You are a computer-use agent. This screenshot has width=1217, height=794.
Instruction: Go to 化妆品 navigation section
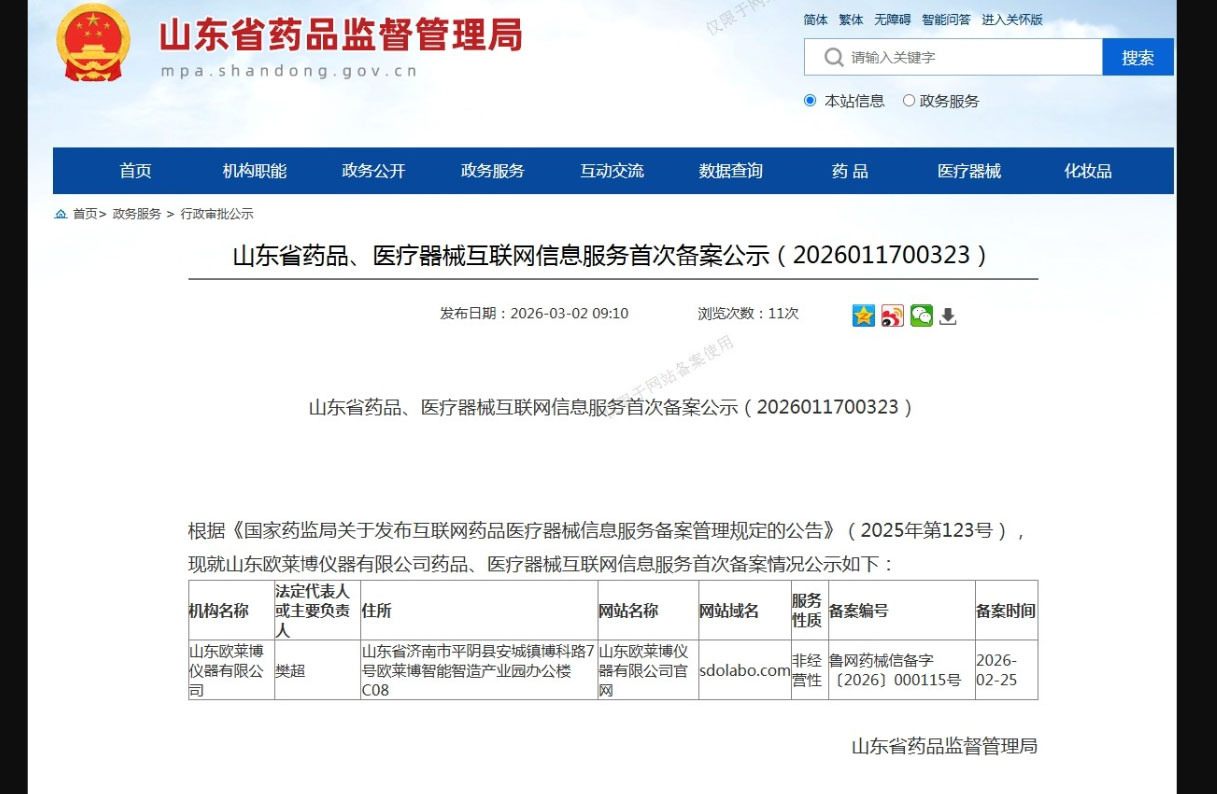pyautogui.click(x=1087, y=171)
